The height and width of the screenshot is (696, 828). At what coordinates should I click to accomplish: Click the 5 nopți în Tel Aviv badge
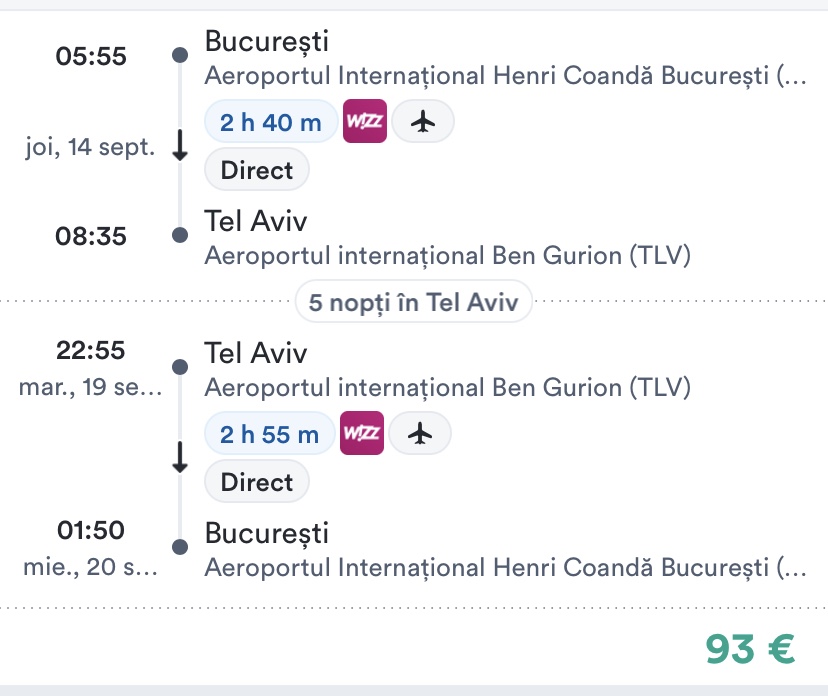click(x=413, y=302)
